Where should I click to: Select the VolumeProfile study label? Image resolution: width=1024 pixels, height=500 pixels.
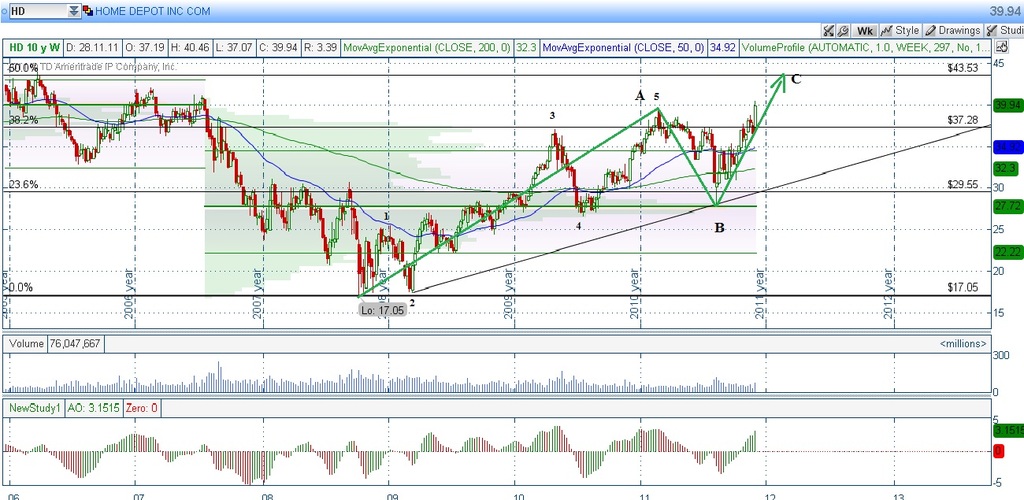865,48
